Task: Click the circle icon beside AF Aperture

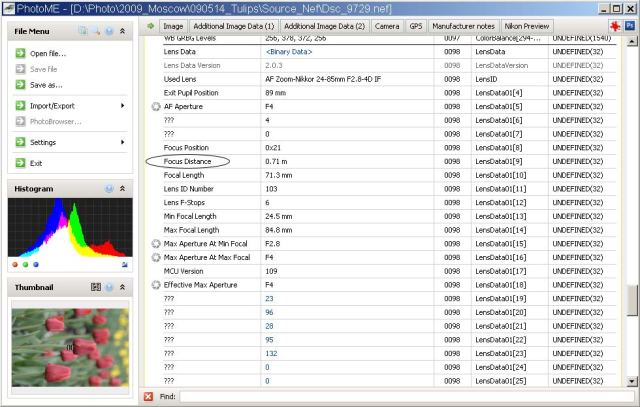Action: click(x=156, y=107)
